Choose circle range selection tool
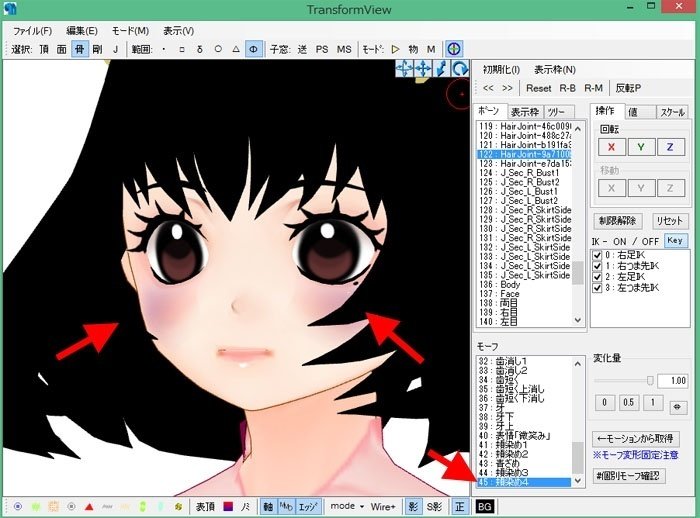This screenshot has width=700, height=518. (x=218, y=49)
